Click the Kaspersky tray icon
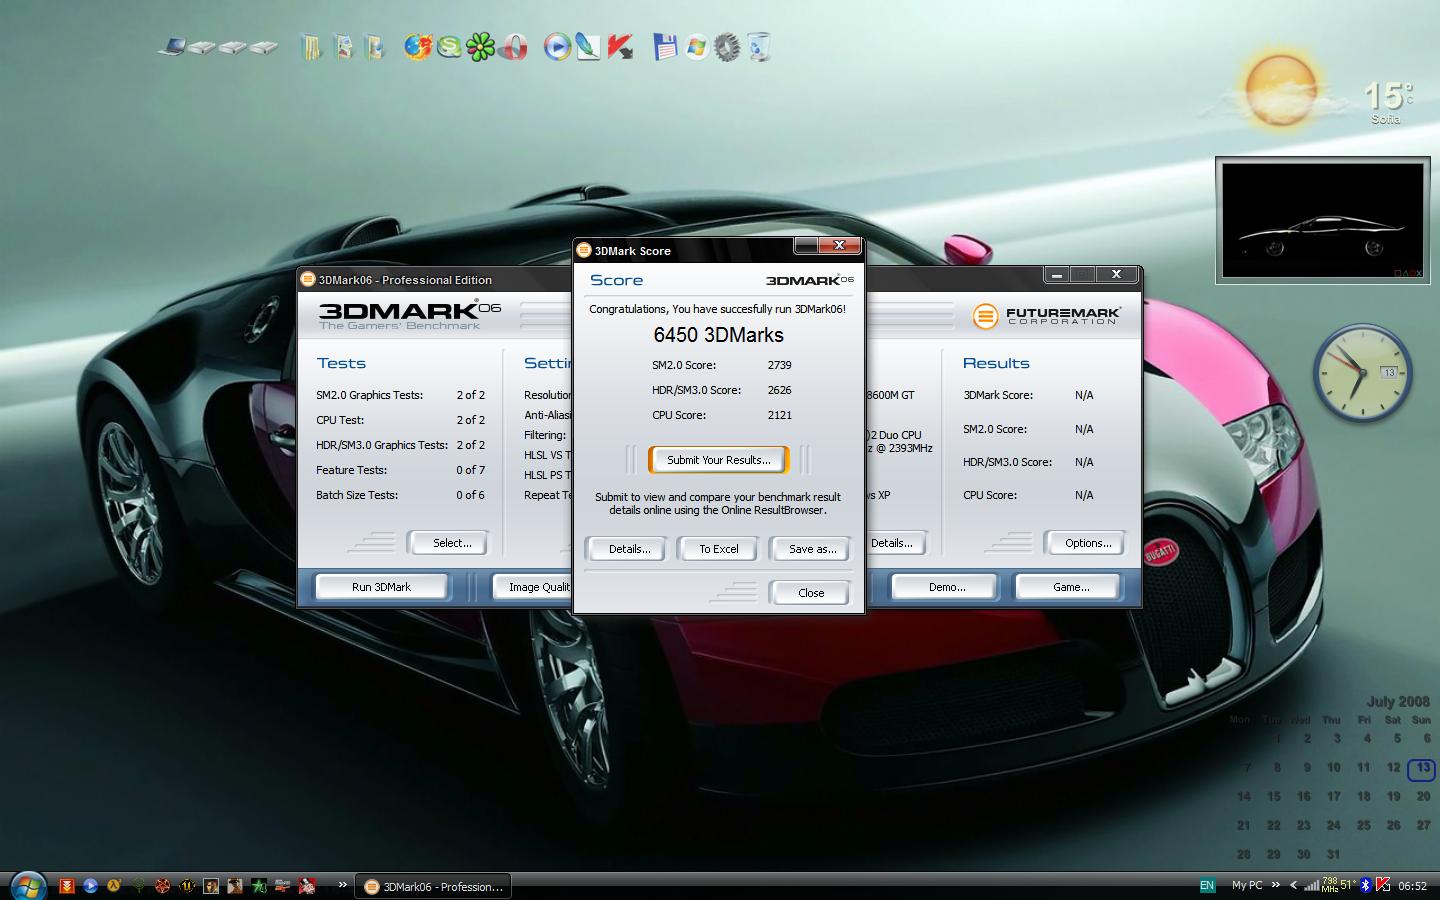1440x900 pixels. click(1383, 885)
